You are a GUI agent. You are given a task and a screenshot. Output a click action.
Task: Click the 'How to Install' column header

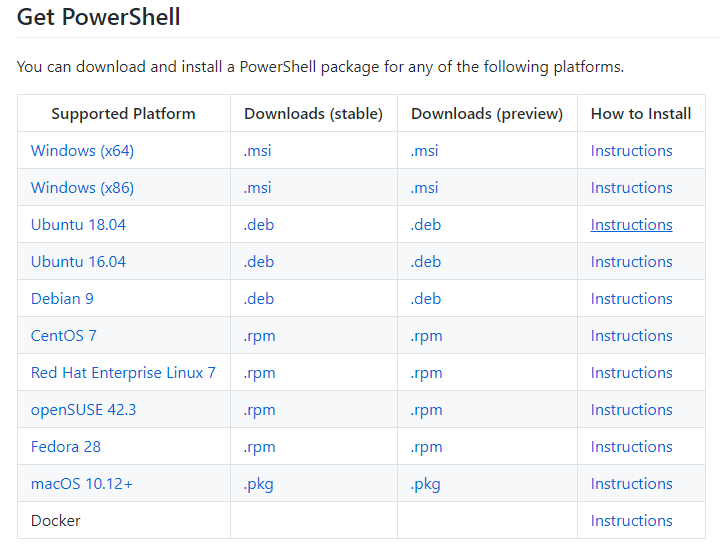click(641, 113)
